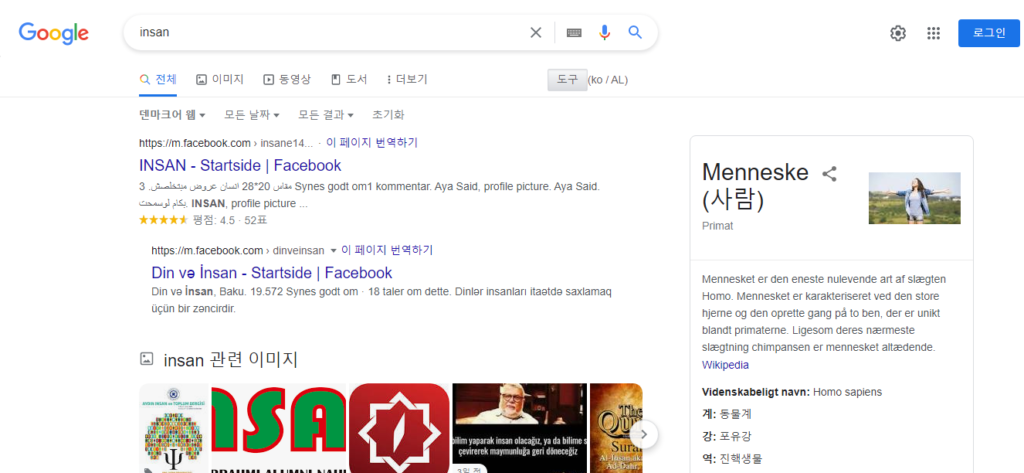Click the (ko / AL) label
Viewport: 1024px width, 473px height.
608,80
